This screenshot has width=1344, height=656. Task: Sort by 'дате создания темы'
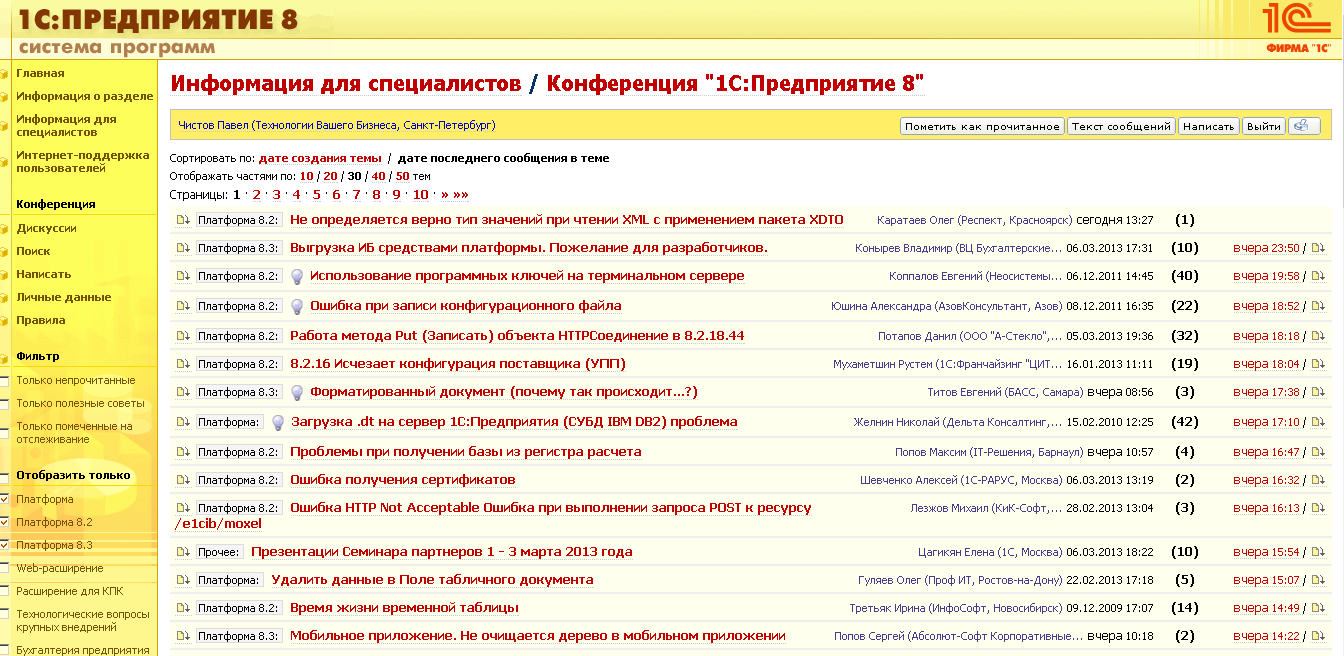pyautogui.click(x=320, y=158)
